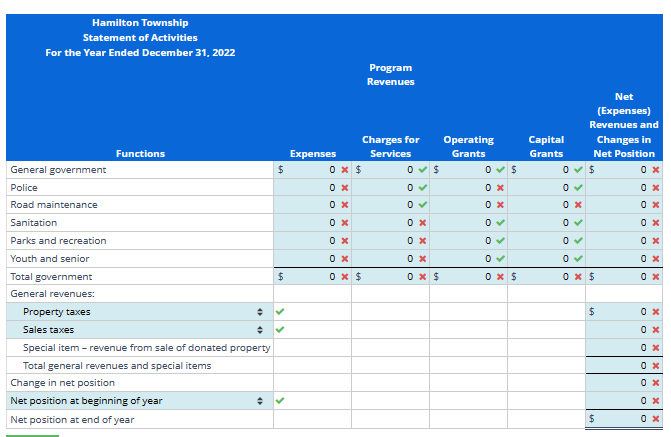Click the 'Change in net position' label
The width and height of the screenshot is (671, 437).
tap(62, 383)
